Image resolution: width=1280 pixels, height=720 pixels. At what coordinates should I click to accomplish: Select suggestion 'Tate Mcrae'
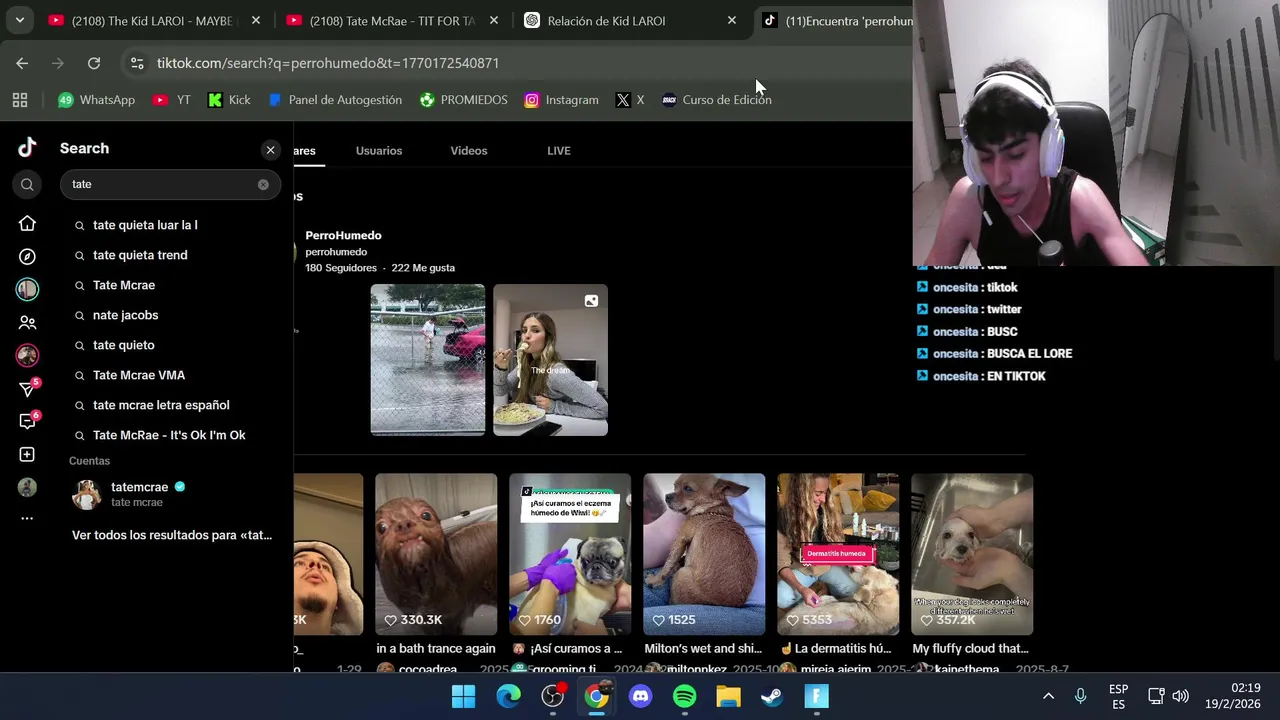(124, 285)
